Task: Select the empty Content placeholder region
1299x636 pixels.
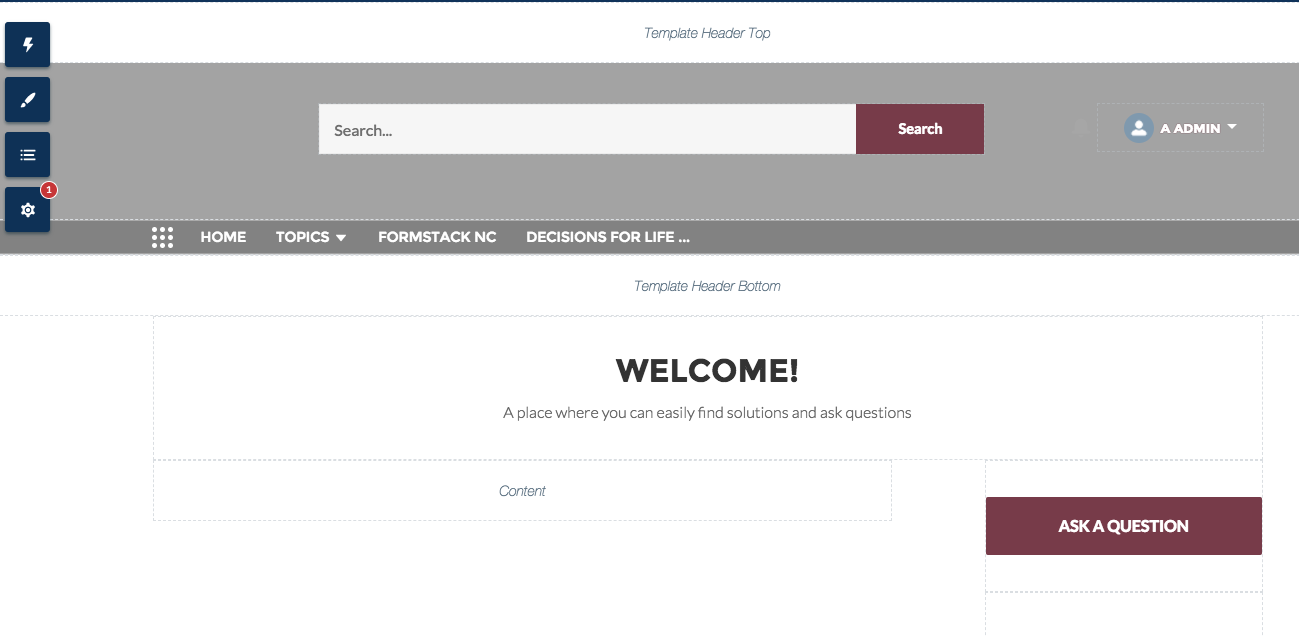Action: pyautogui.click(x=522, y=491)
